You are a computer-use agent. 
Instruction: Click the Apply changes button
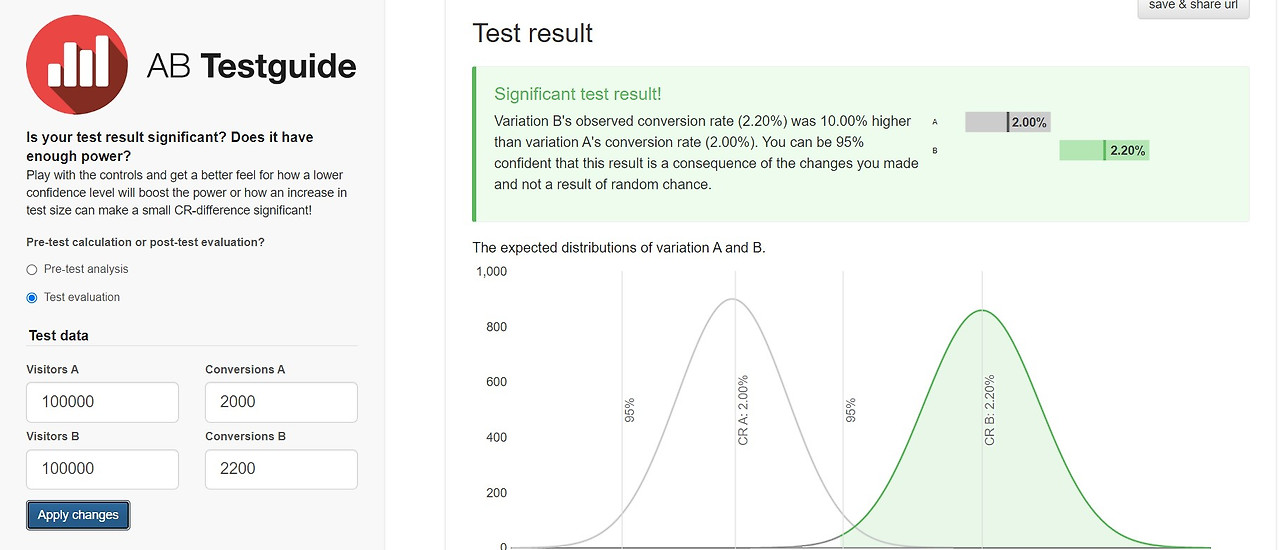tap(78, 515)
